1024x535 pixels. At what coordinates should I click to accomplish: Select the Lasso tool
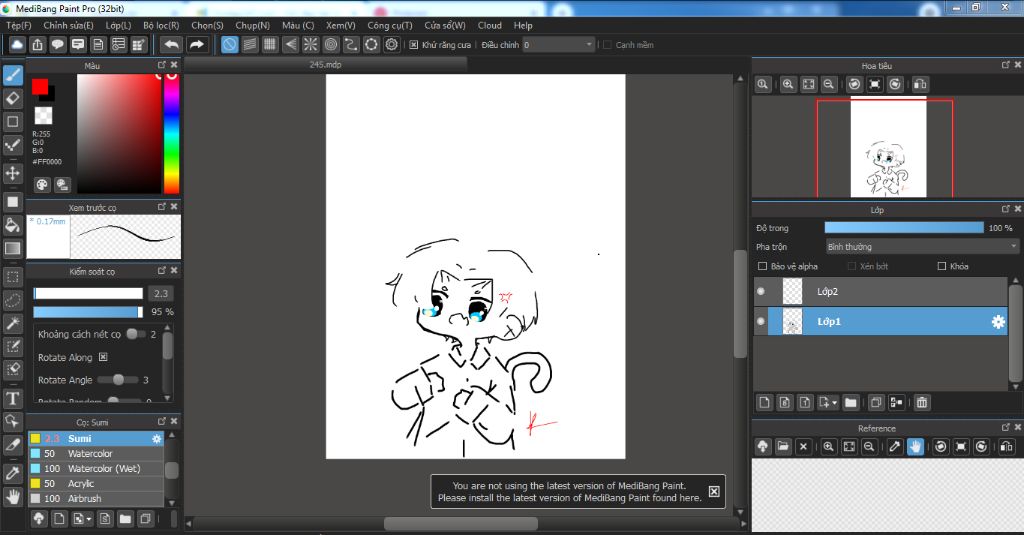(x=12, y=300)
